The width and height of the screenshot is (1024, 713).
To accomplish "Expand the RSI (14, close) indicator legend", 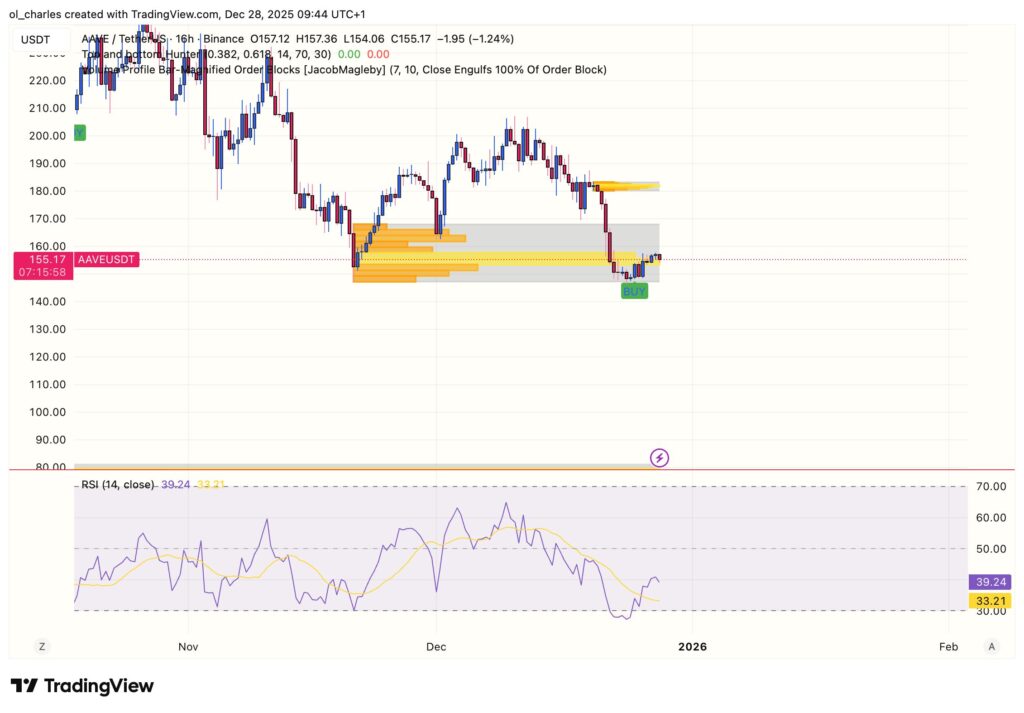I will coord(116,485).
